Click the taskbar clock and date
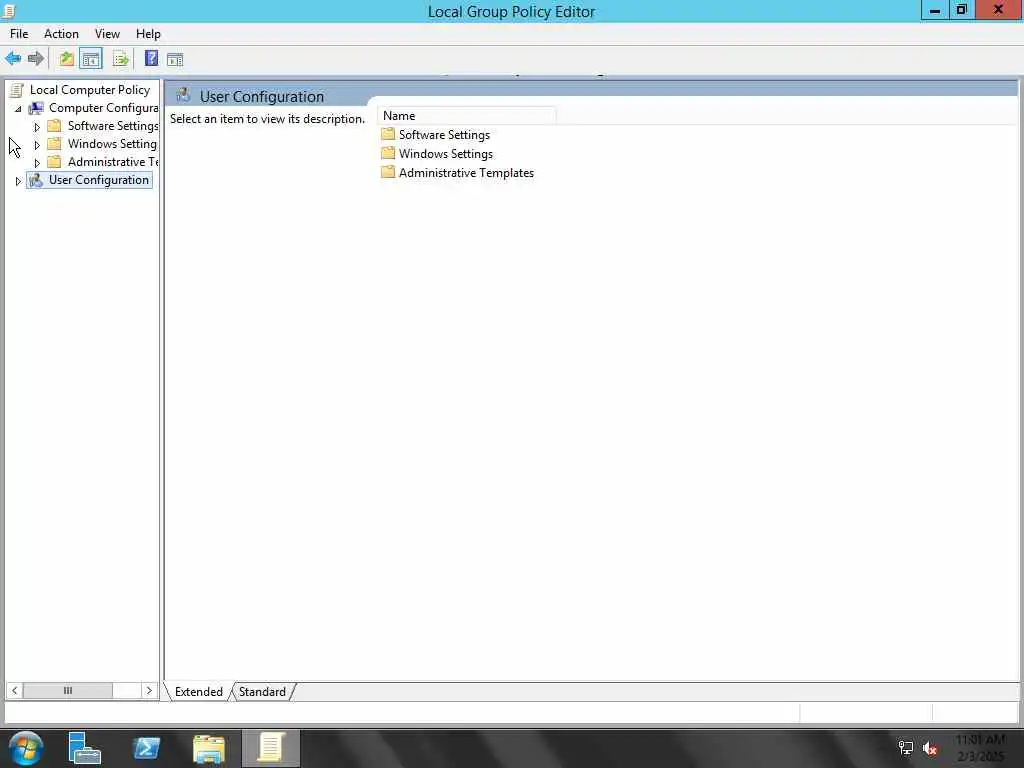The image size is (1024, 768). pos(980,748)
